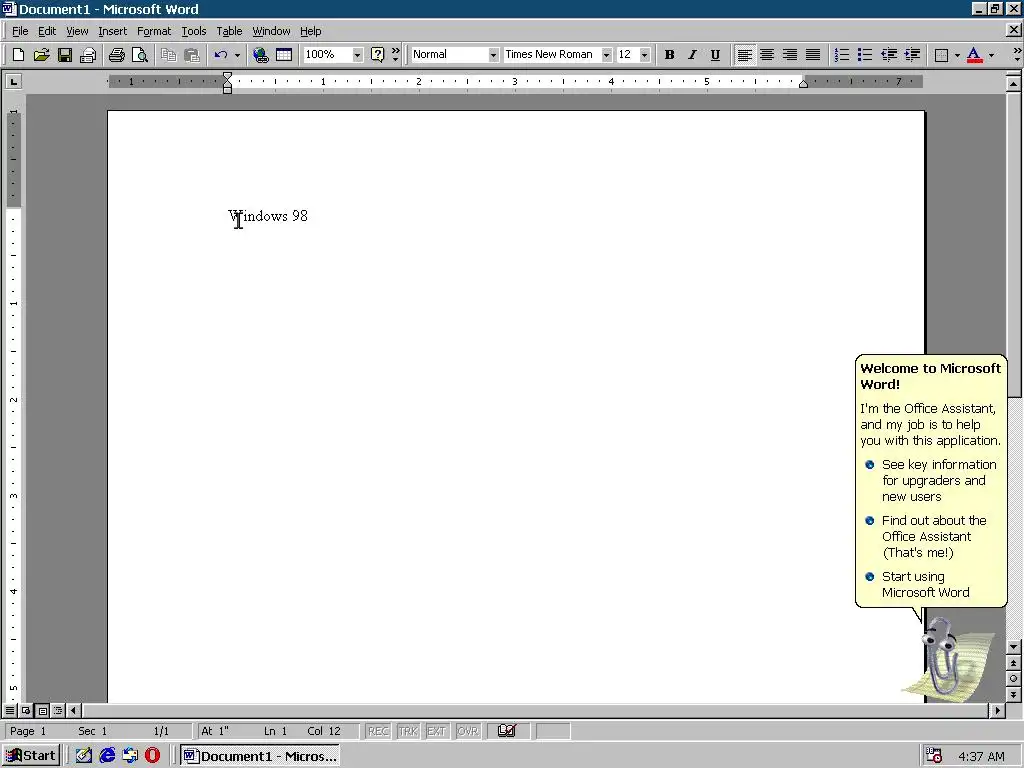
Task: Apply red font color with A icon
Action: 974,55
